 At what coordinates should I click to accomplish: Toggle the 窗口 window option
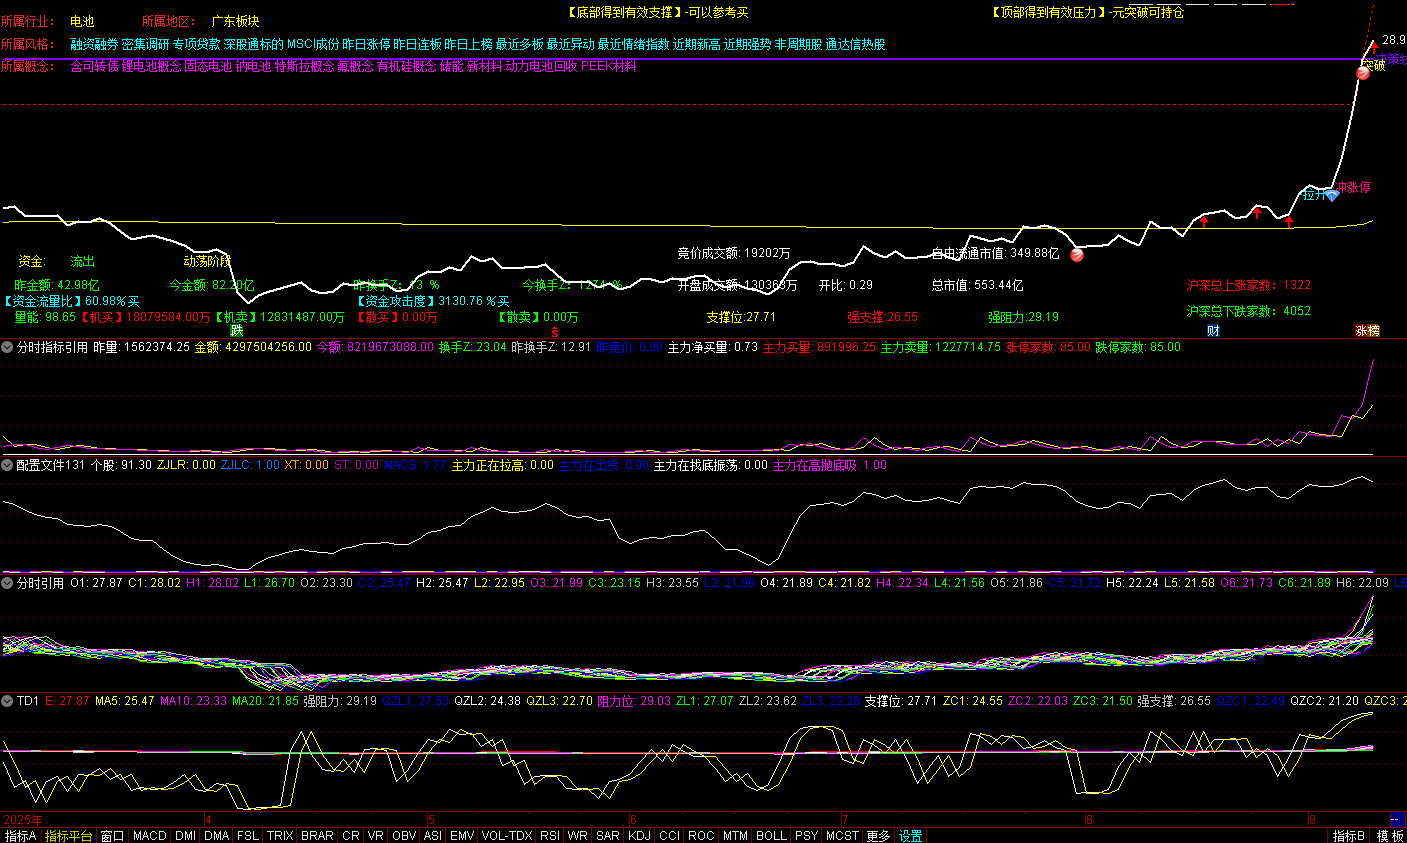click(x=113, y=836)
